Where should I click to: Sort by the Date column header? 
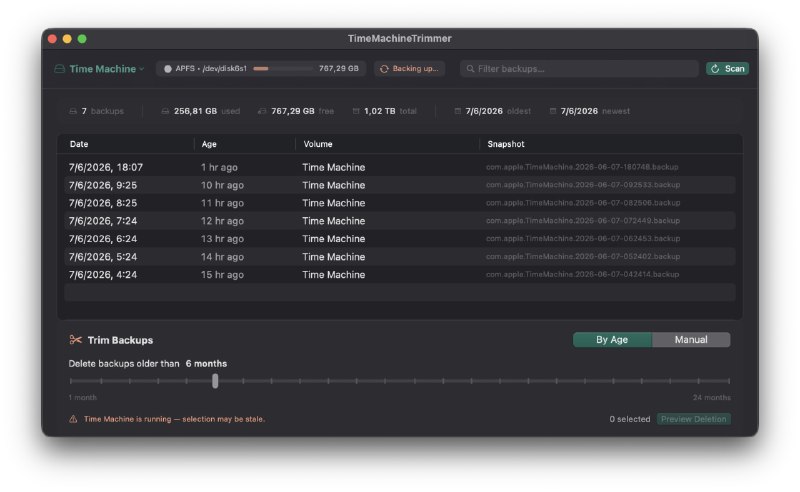click(79, 144)
